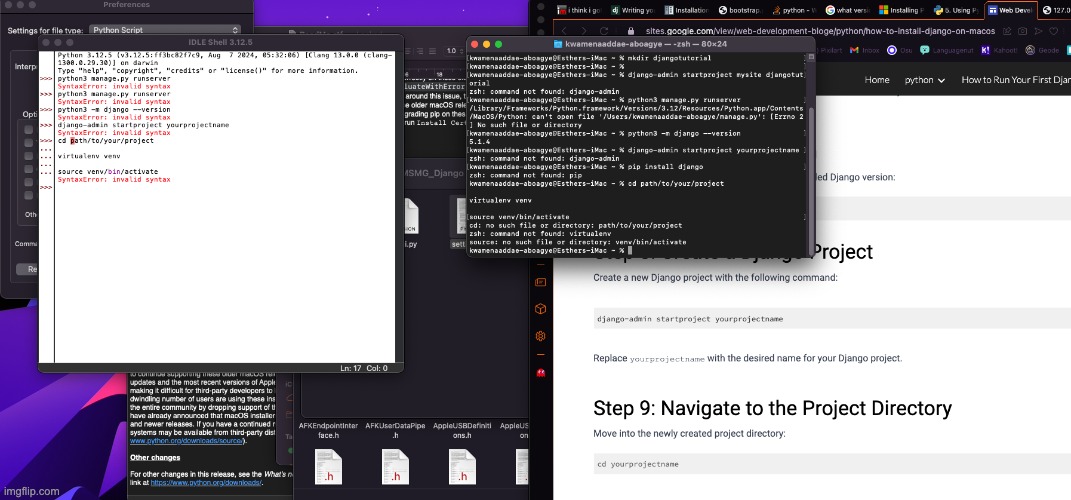Open the Kahoot! bookmark
This screenshot has height=500, width=1071.
click(999, 51)
